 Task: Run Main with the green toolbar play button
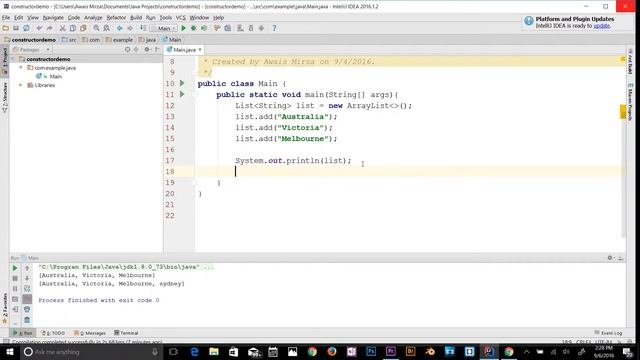point(183,28)
